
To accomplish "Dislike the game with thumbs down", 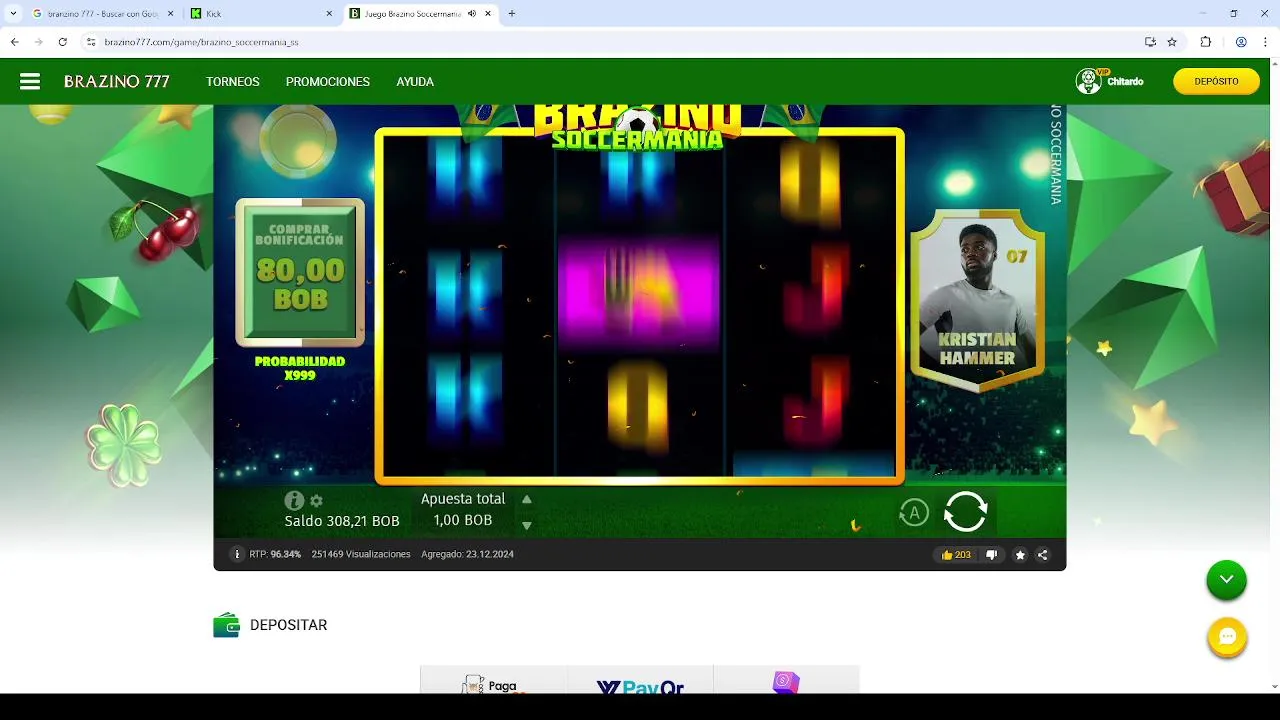I will (992, 555).
